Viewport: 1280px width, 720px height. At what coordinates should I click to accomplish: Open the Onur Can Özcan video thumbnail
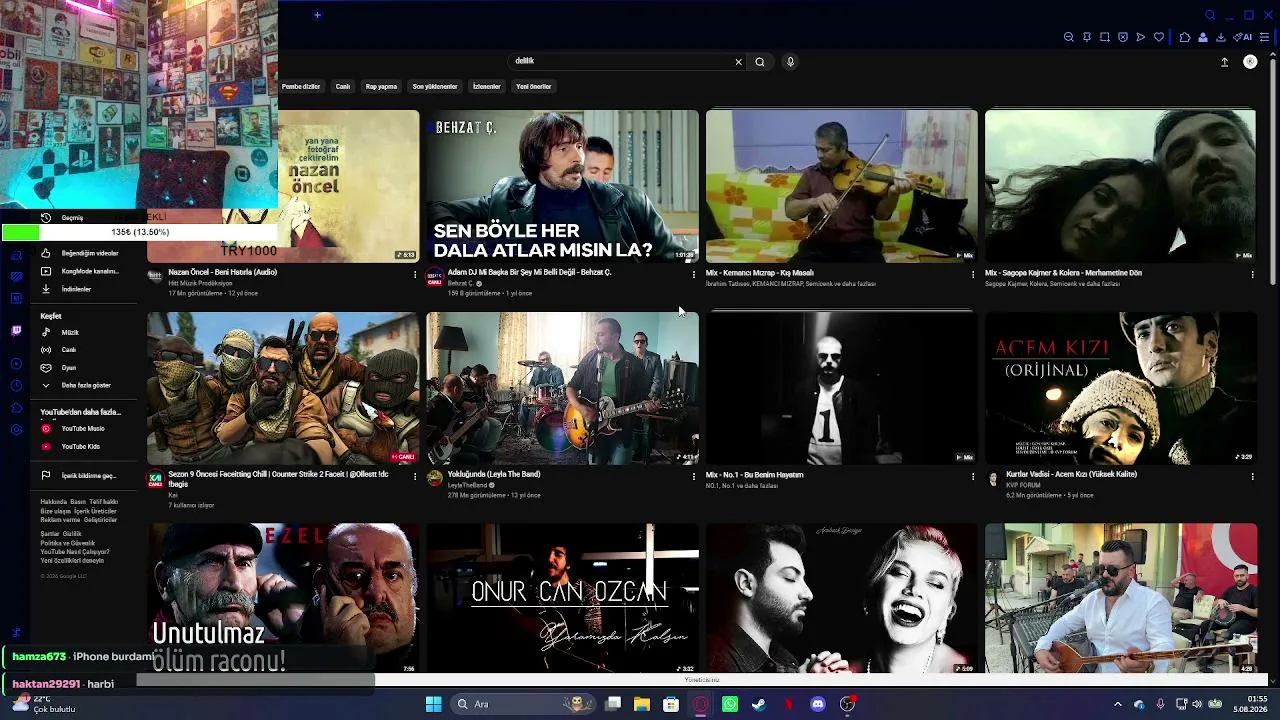[x=562, y=598]
